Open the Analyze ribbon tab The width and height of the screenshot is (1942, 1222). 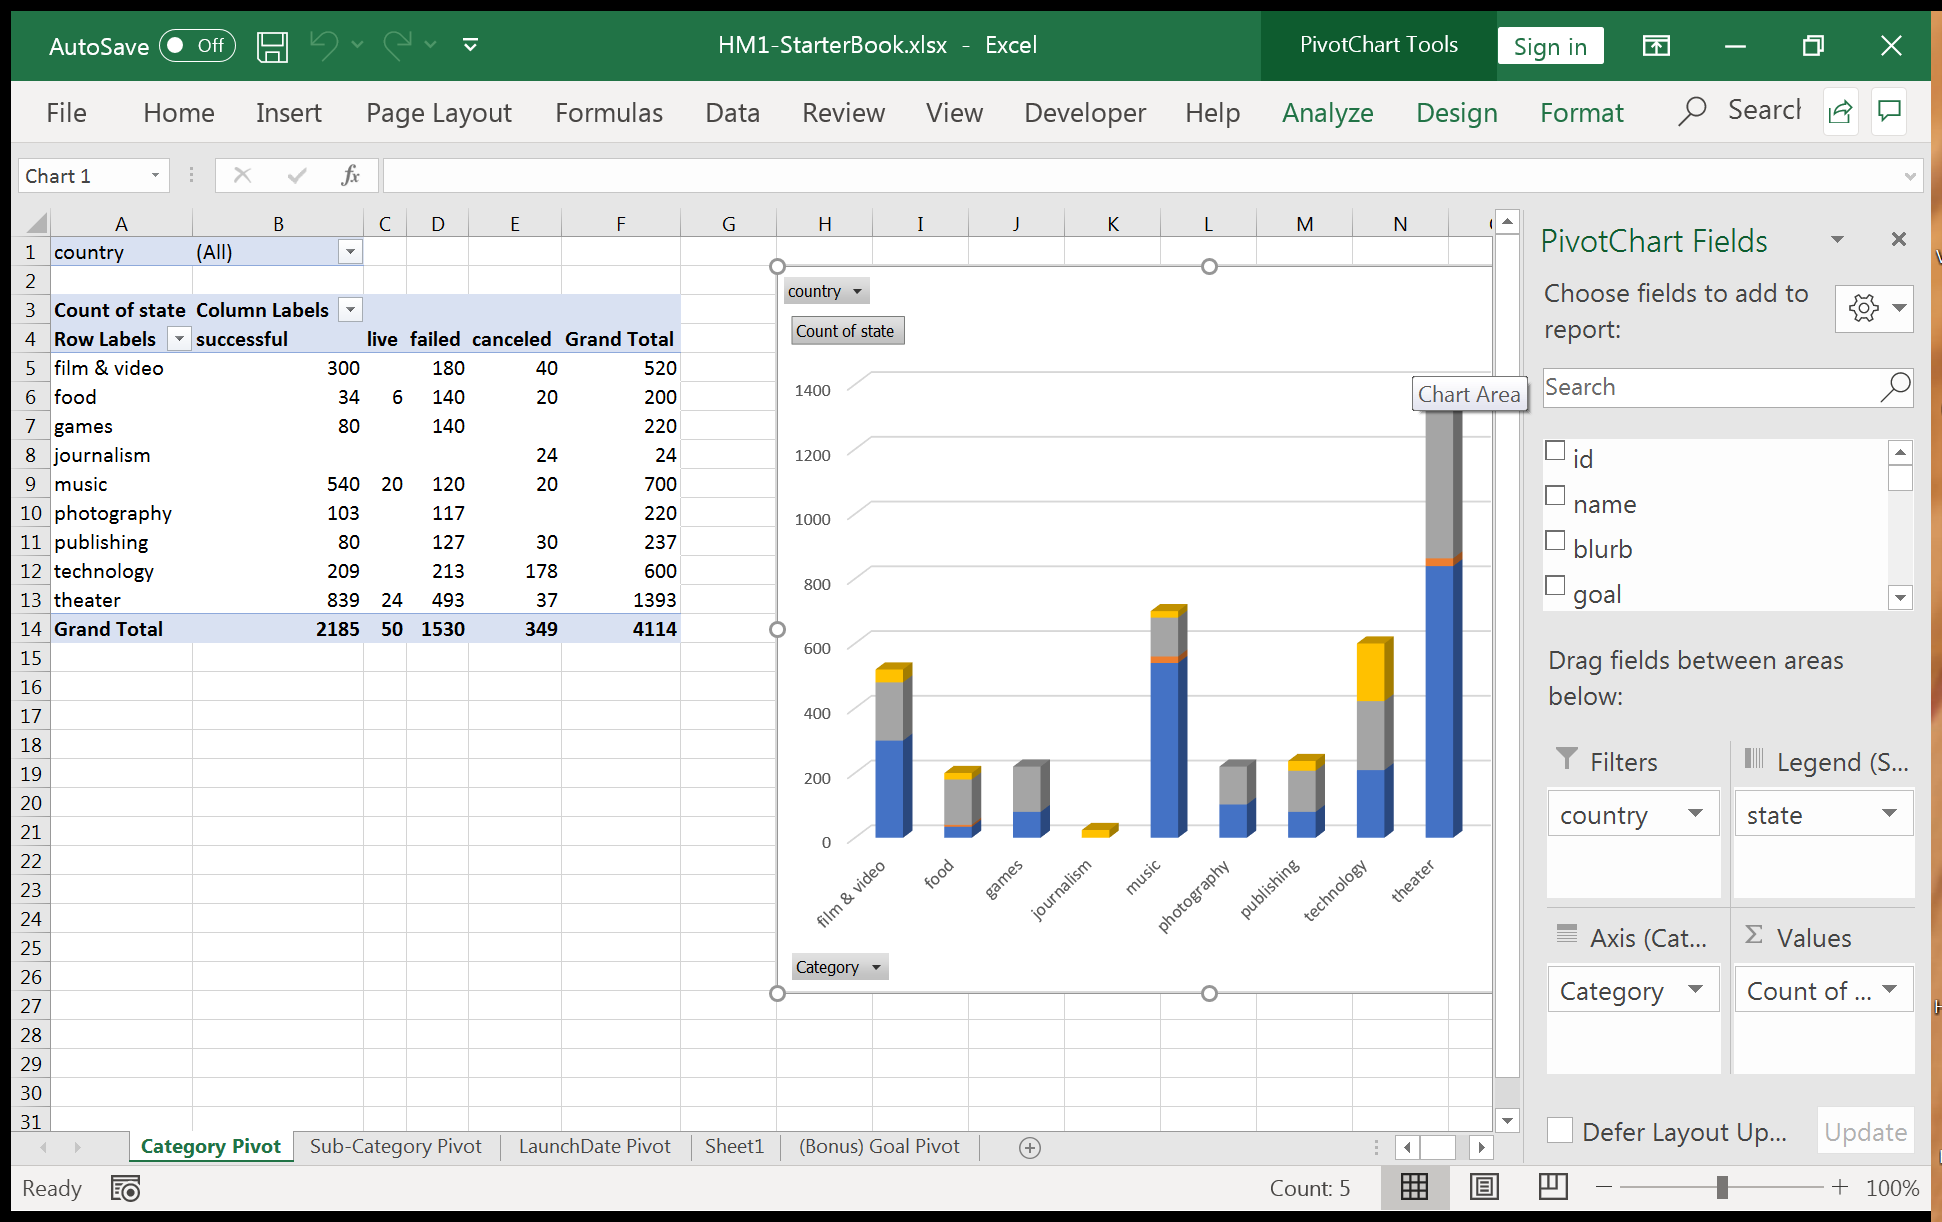(x=1327, y=113)
